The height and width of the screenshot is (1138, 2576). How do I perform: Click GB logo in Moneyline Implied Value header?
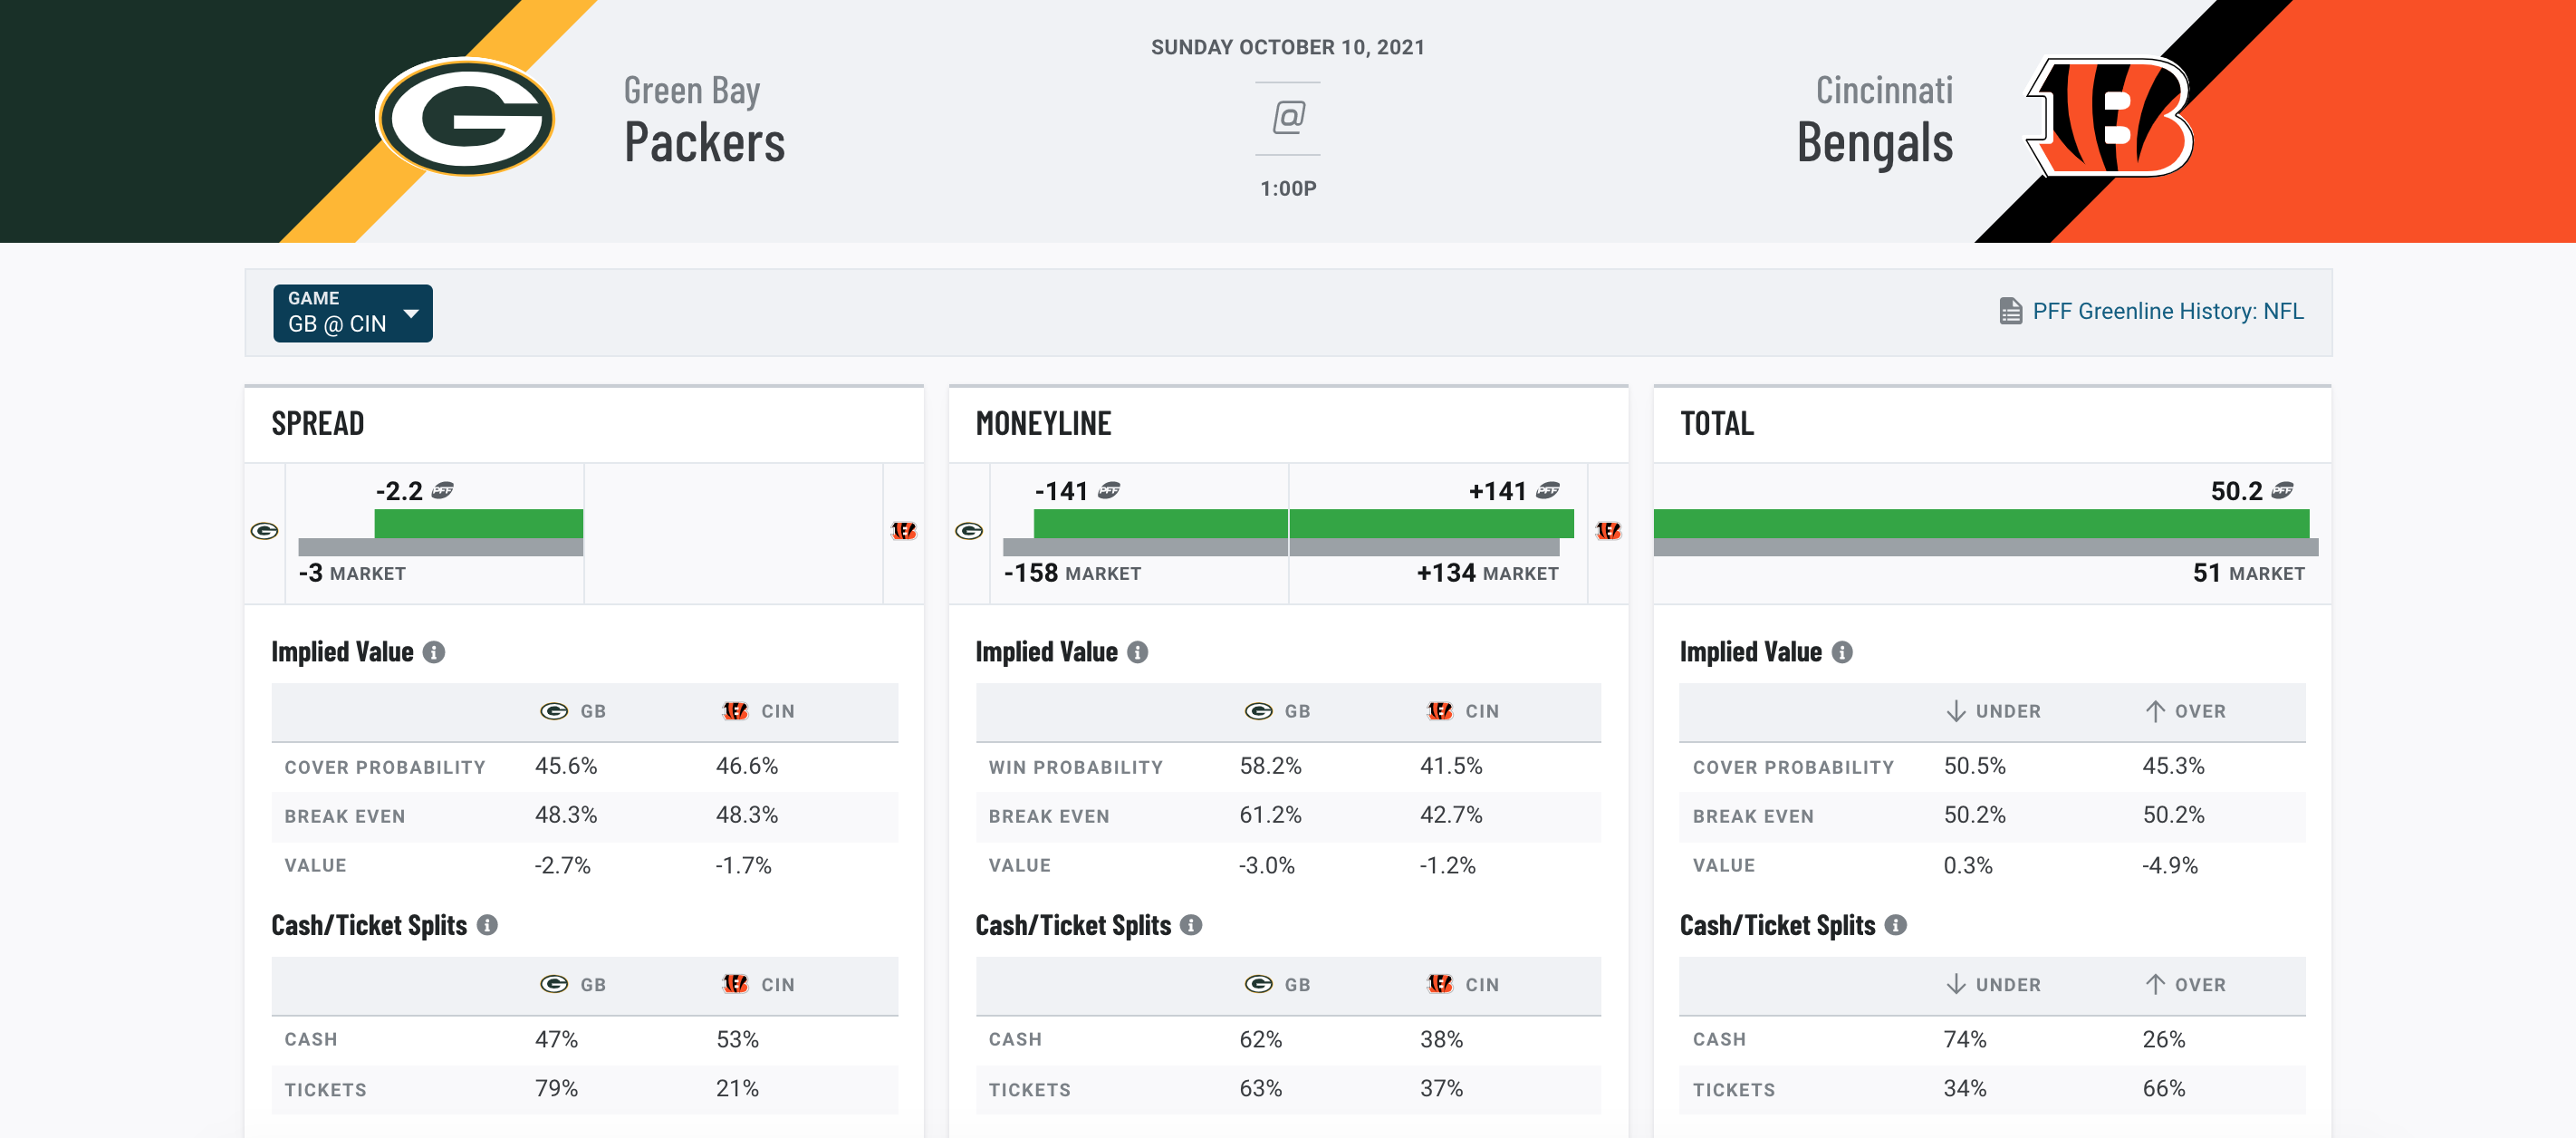(x=1258, y=711)
